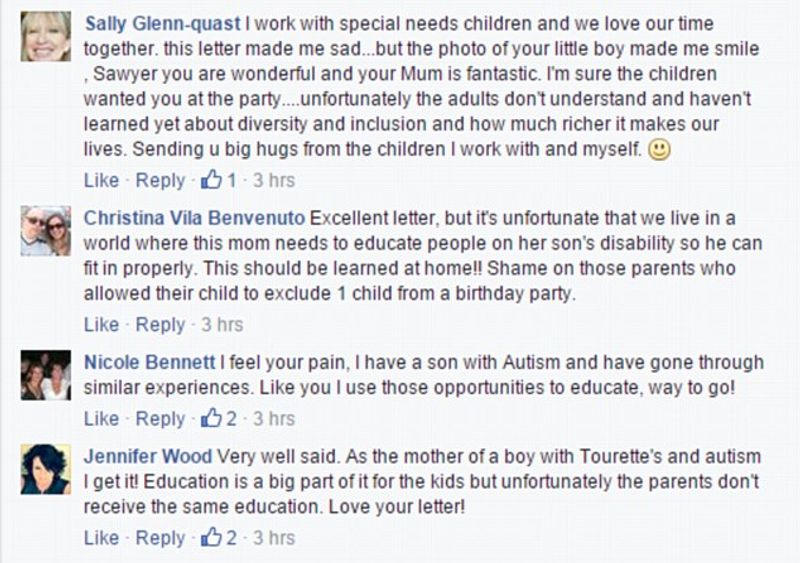Like Nicole Bennett's comment
This screenshot has height=563, width=800.
[x=101, y=419]
